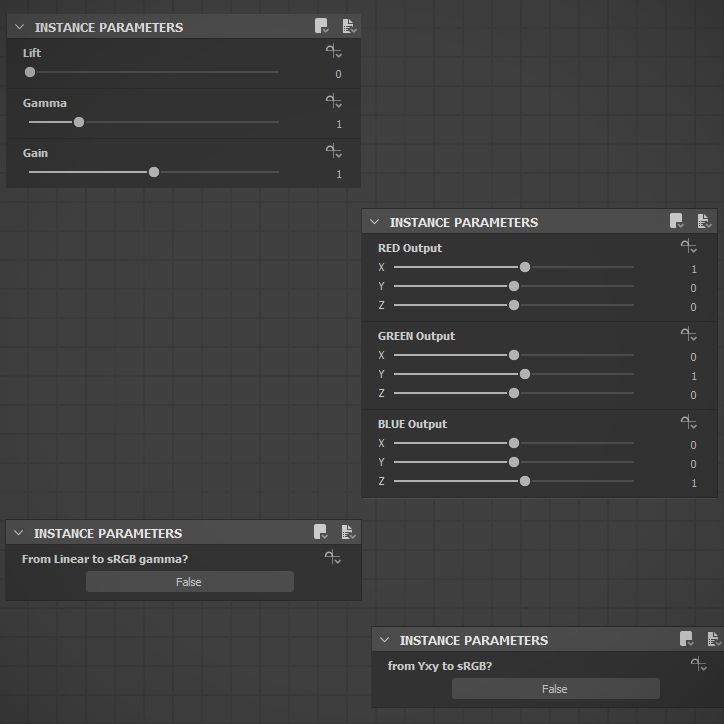
Task: Click RED Output Z slider handle
Action: pos(513,305)
